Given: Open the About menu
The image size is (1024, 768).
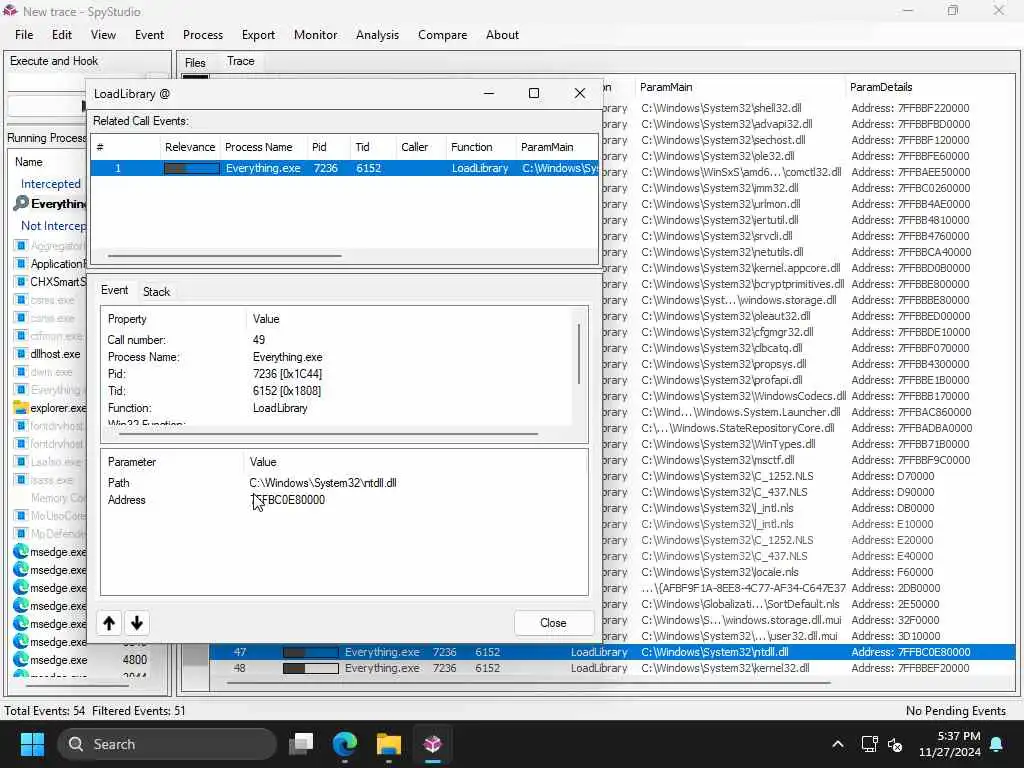Looking at the screenshot, I should click(x=502, y=35).
